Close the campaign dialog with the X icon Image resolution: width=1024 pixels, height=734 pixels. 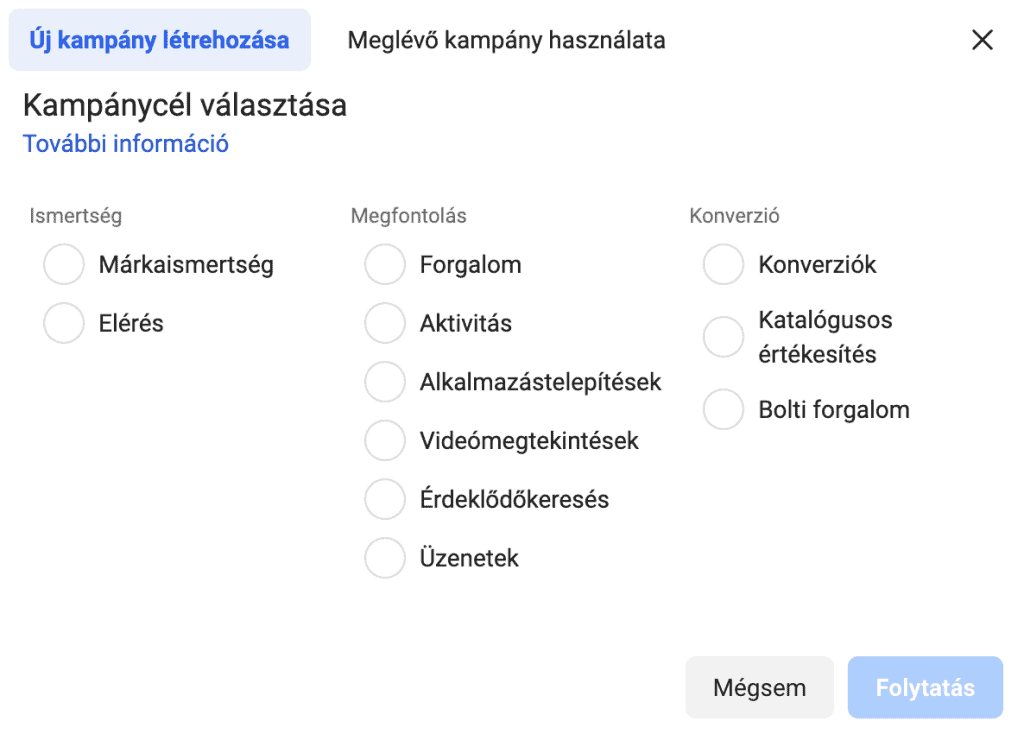(982, 40)
